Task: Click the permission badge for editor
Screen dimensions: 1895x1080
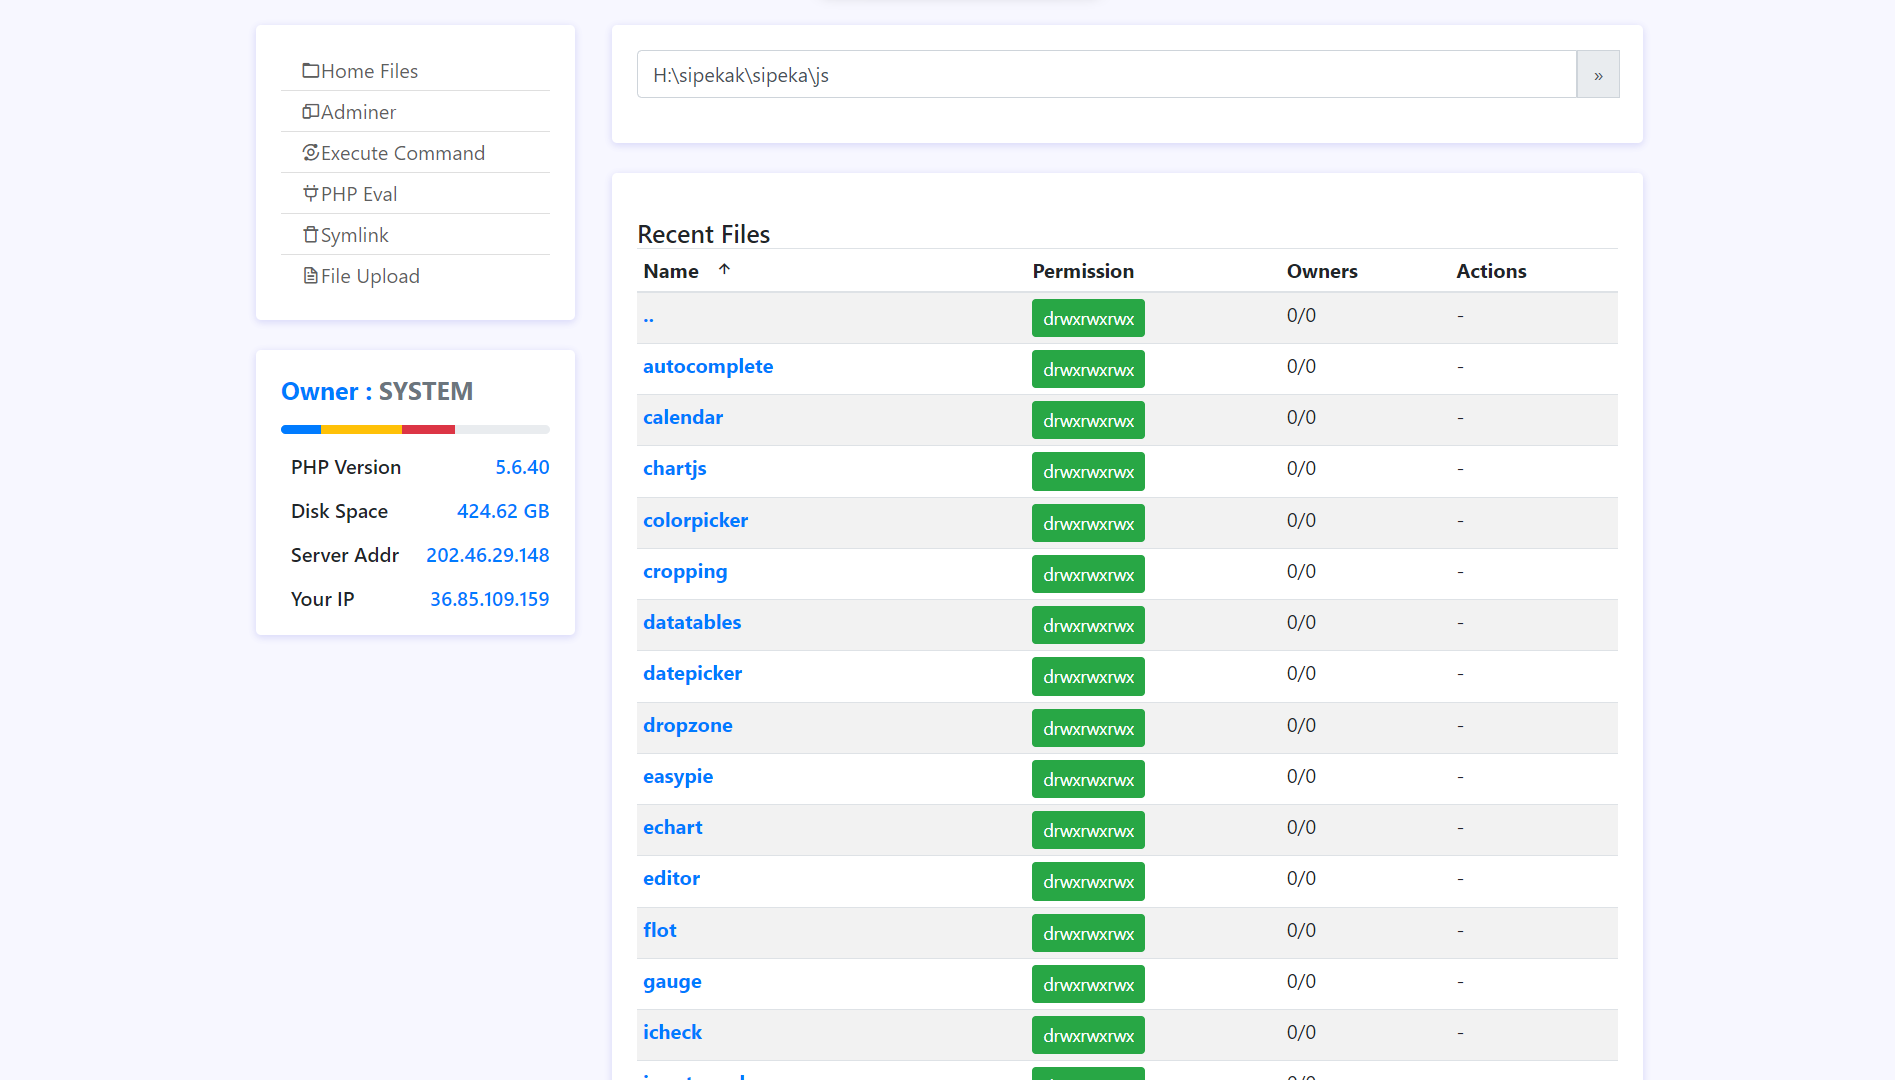Action: (1088, 882)
